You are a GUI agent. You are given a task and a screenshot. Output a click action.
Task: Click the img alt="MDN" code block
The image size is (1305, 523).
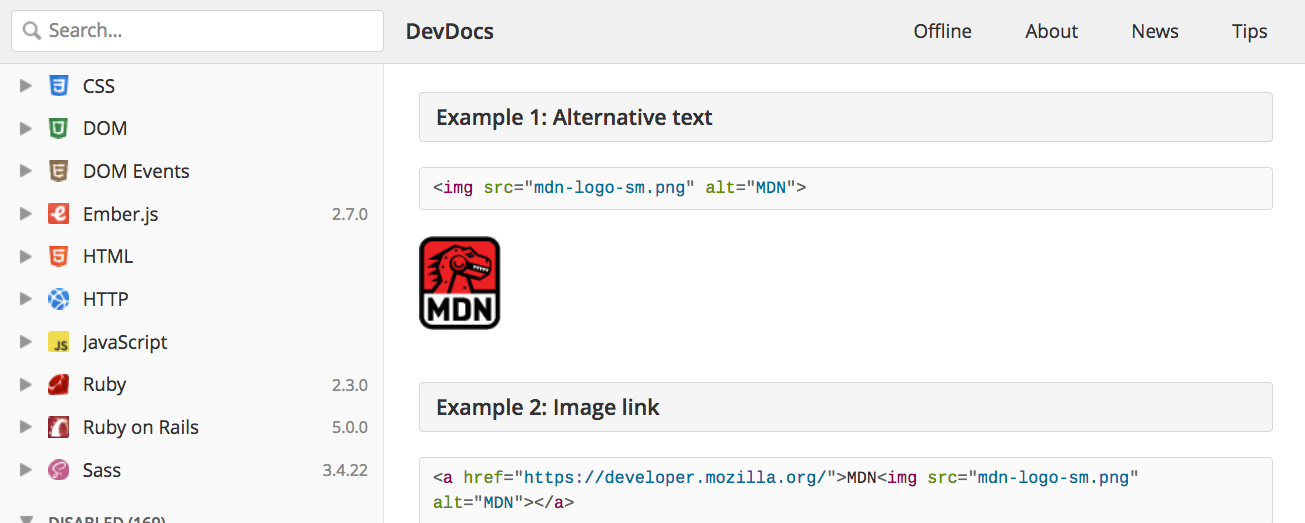[845, 188]
